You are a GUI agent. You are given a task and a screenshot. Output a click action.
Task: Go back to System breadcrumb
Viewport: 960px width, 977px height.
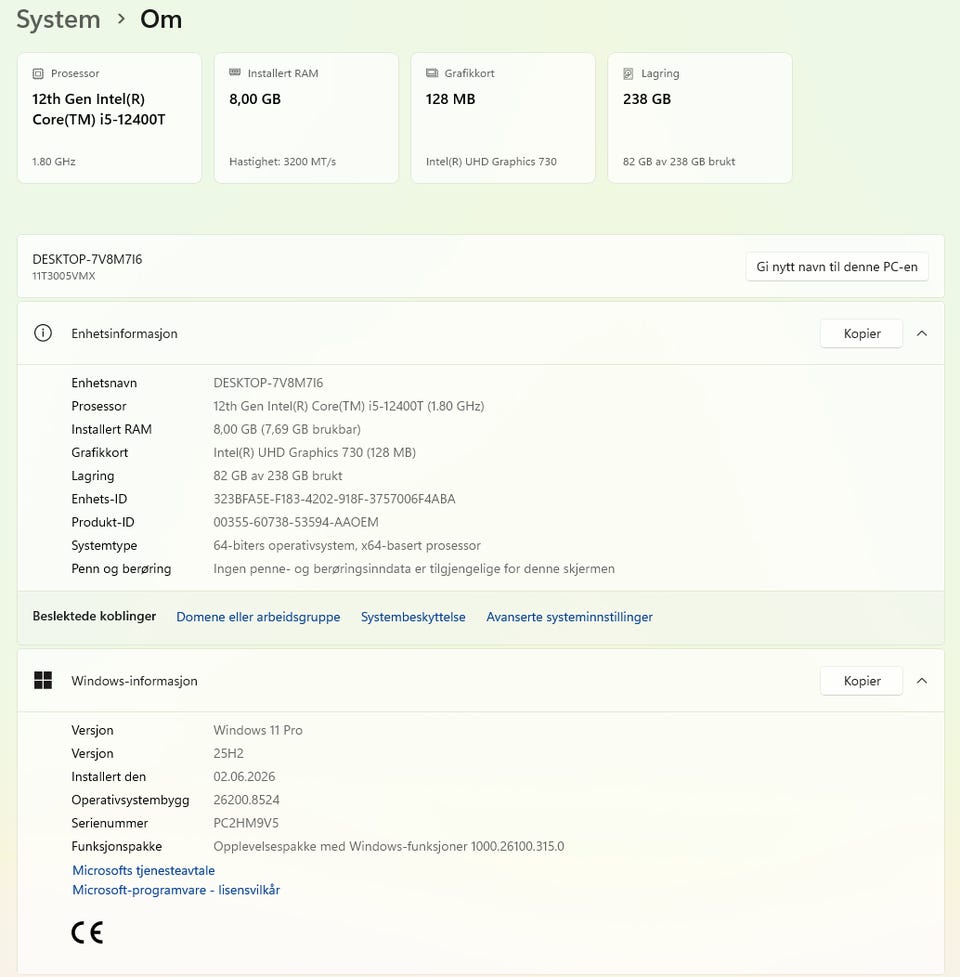(x=58, y=19)
